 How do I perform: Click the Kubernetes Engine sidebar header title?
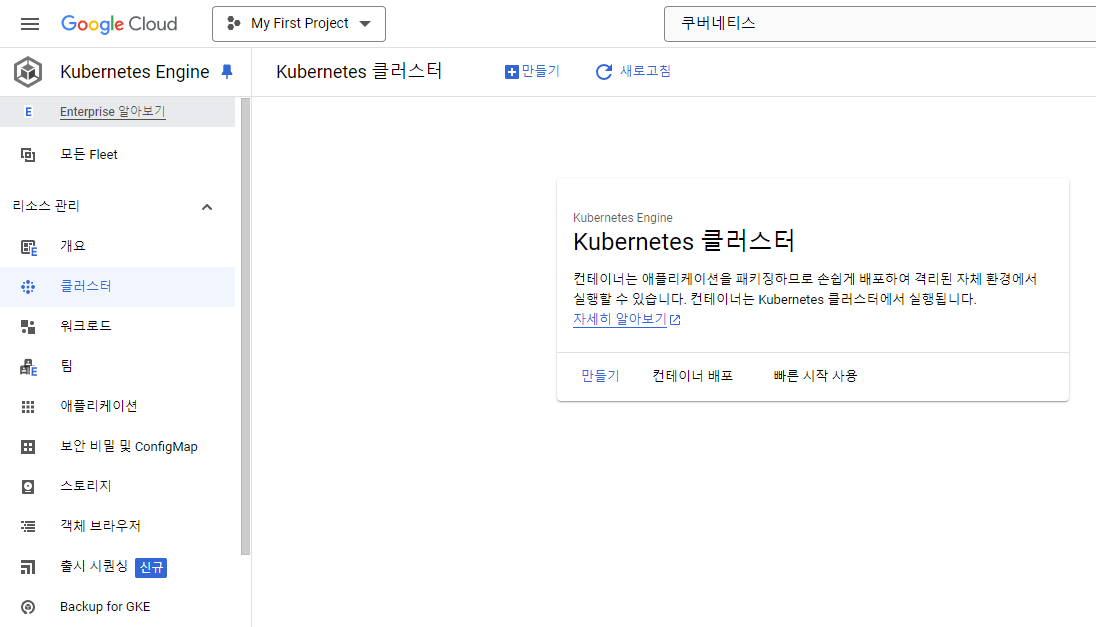[135, 71]
